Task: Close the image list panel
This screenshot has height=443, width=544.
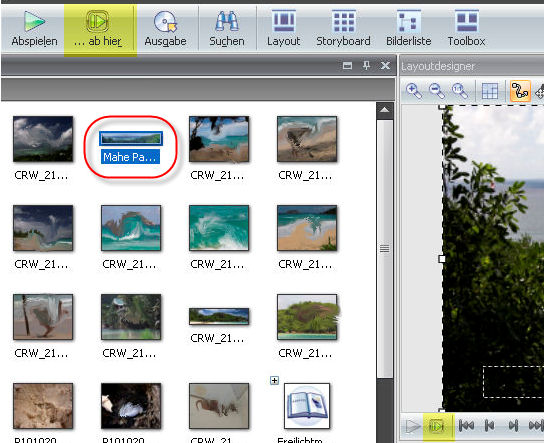Action: point(385,65)
